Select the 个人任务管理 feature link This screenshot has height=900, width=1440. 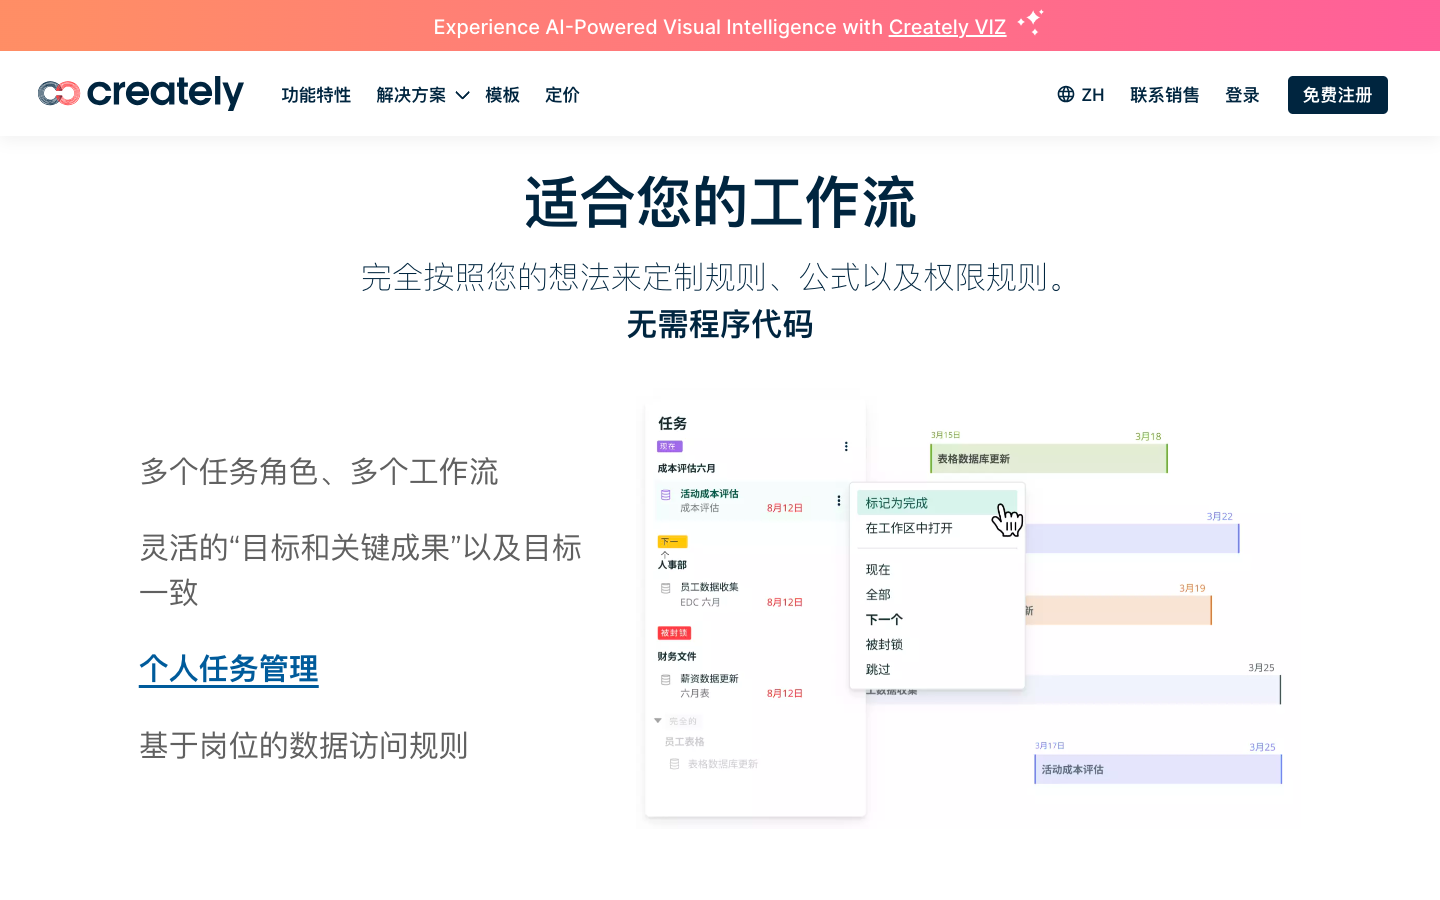pyautogui.click(x=229, y=669)
